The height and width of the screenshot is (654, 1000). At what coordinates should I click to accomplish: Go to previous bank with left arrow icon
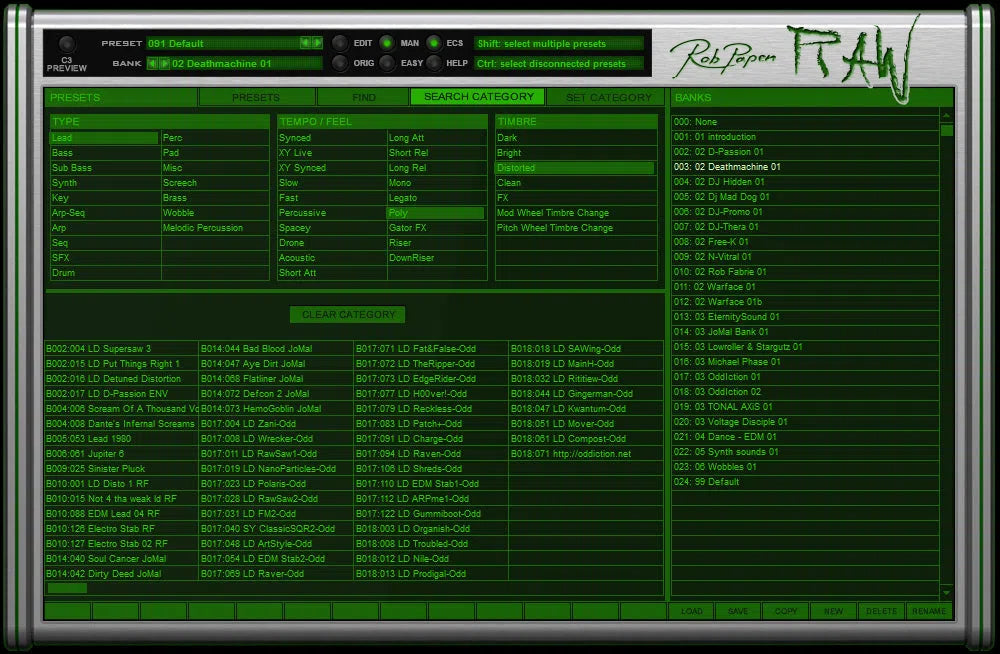point(151,61)
